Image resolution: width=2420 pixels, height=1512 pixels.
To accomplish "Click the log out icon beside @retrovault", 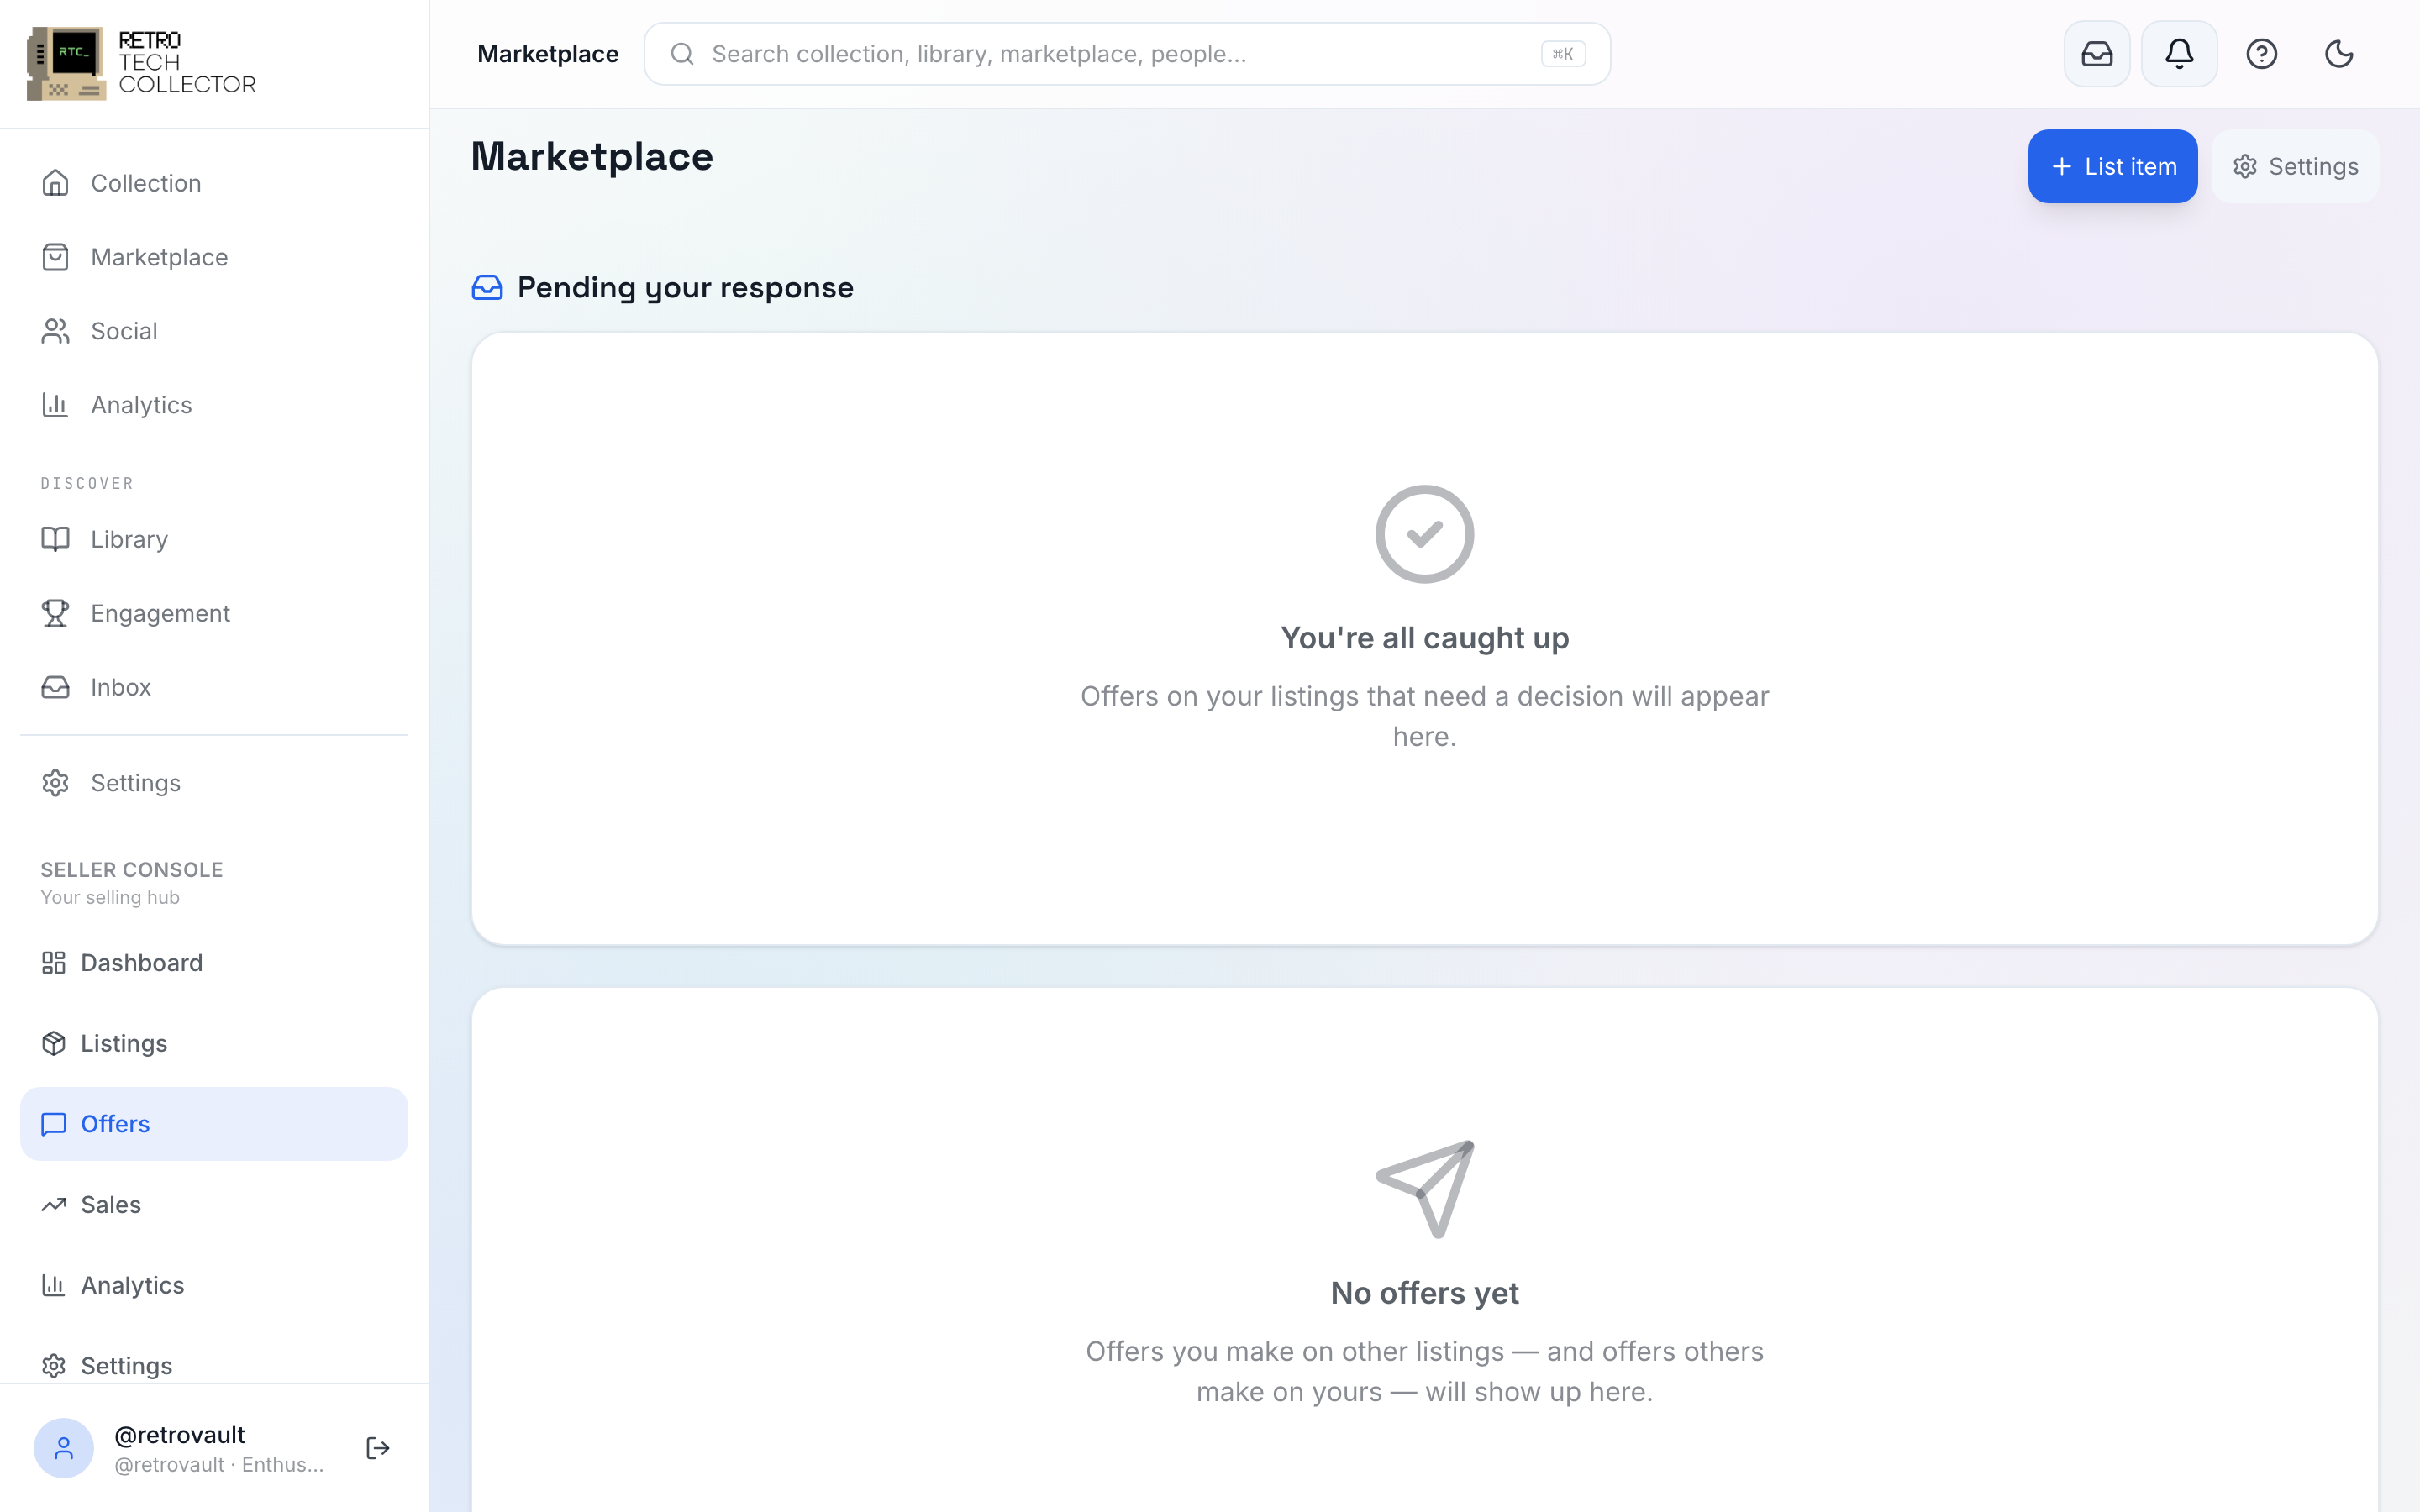I will [378, 1448].
